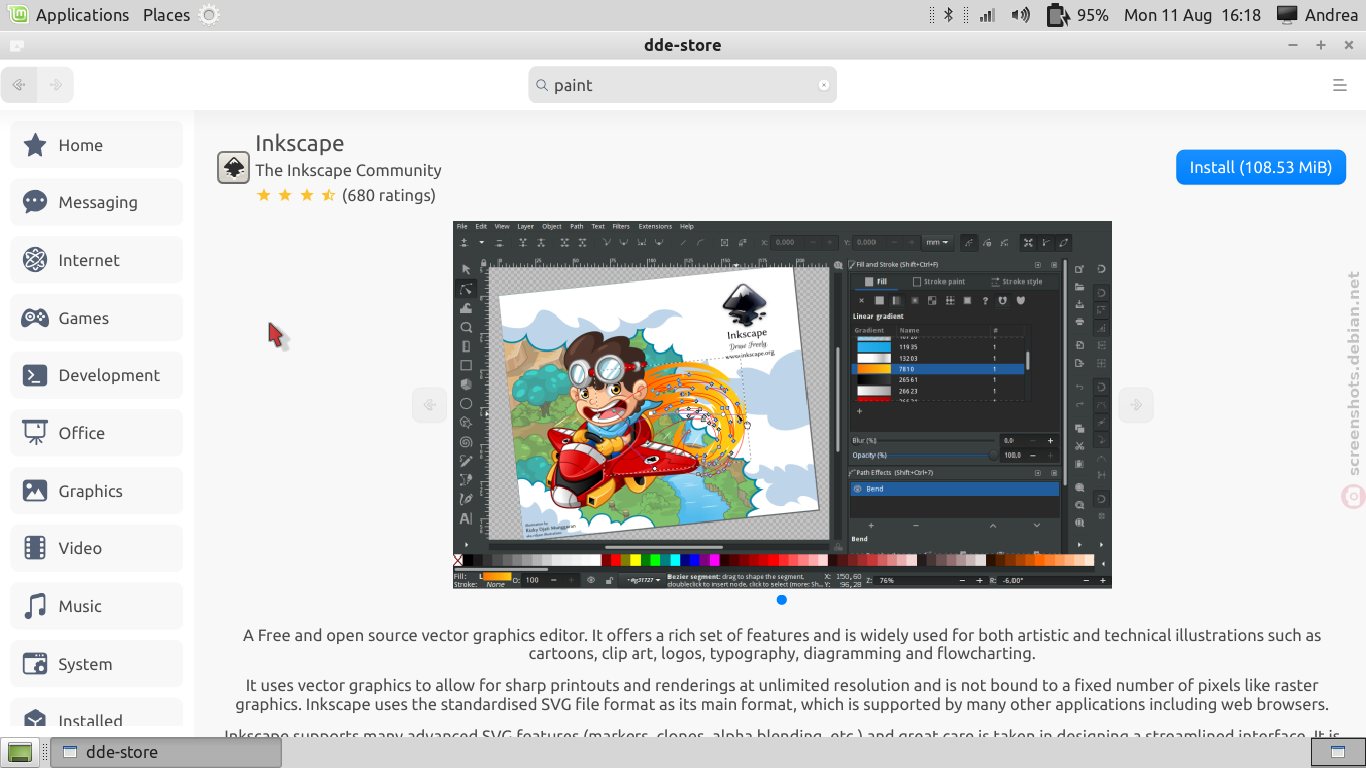This screenshot has width=1366, height=768.
Task: Open the Graphics category
Action: pyautogui.click(x=96, y=491)
